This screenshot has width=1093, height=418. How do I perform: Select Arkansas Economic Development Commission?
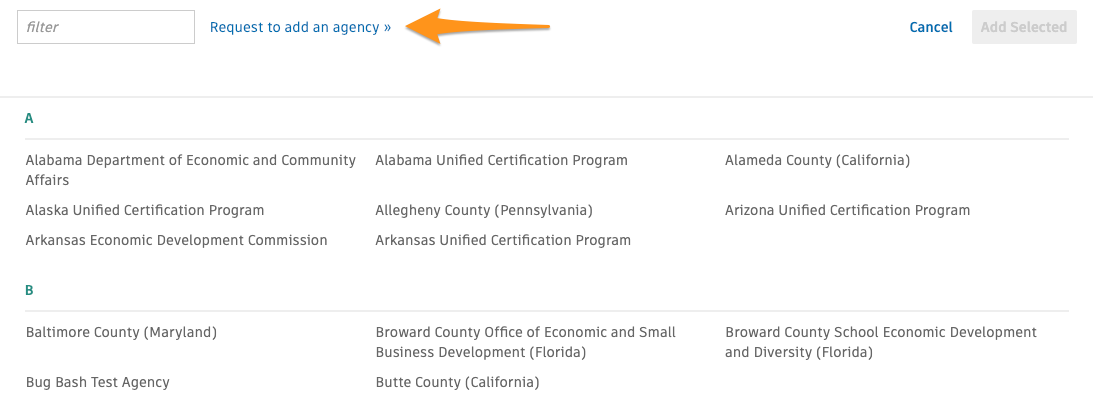(x=176, y=240)
